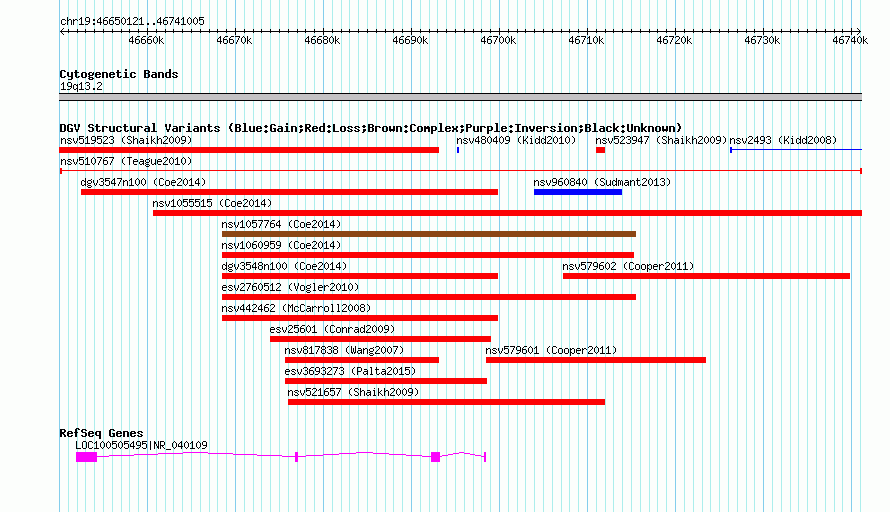Click the LOC100505495|NR_040109 gene label
890x512 pixels.
click(x=141, y=446)
